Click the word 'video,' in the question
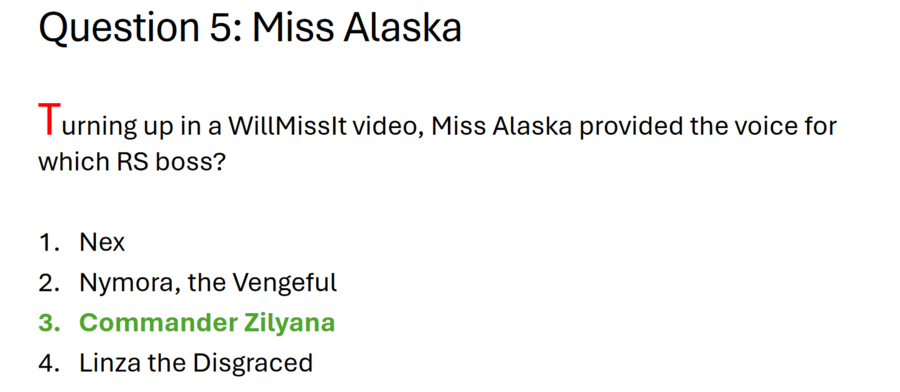The image size is (900, 392). 388,126
